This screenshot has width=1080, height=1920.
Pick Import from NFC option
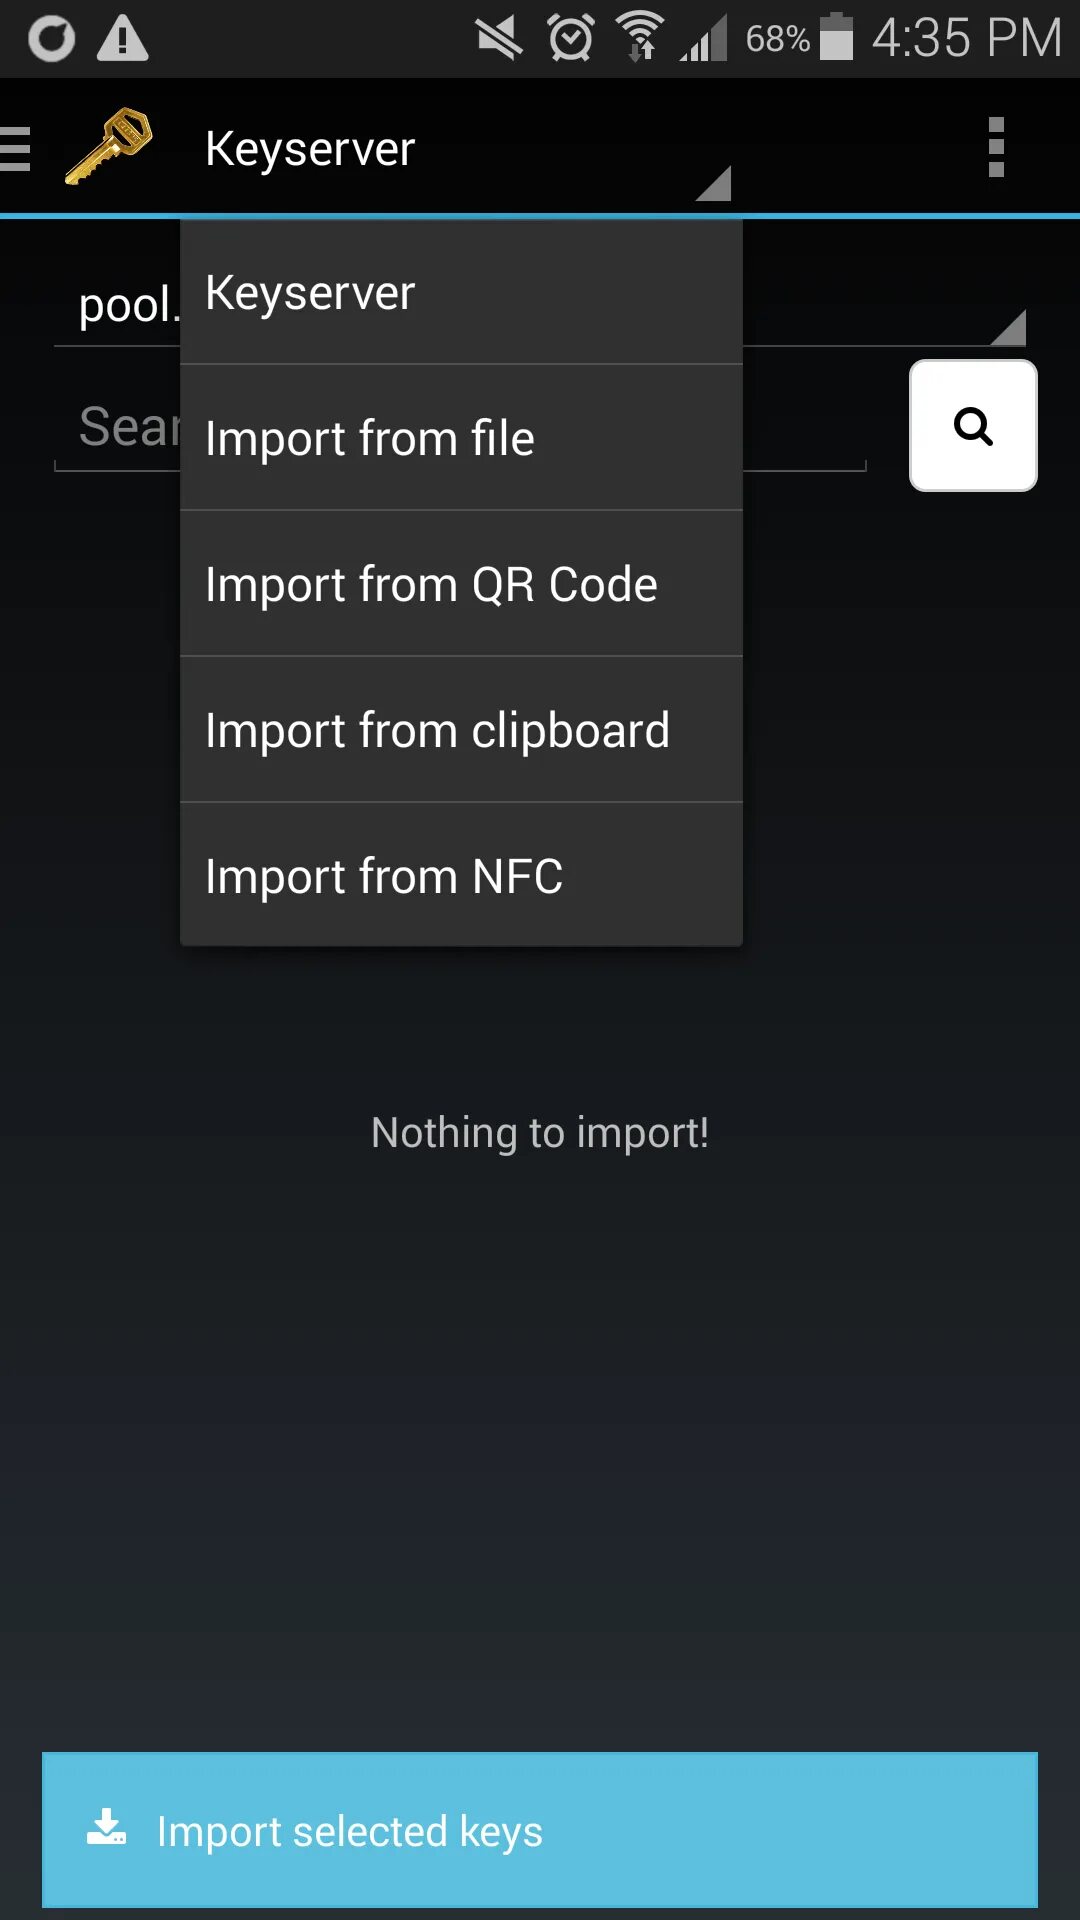(460, 877)
